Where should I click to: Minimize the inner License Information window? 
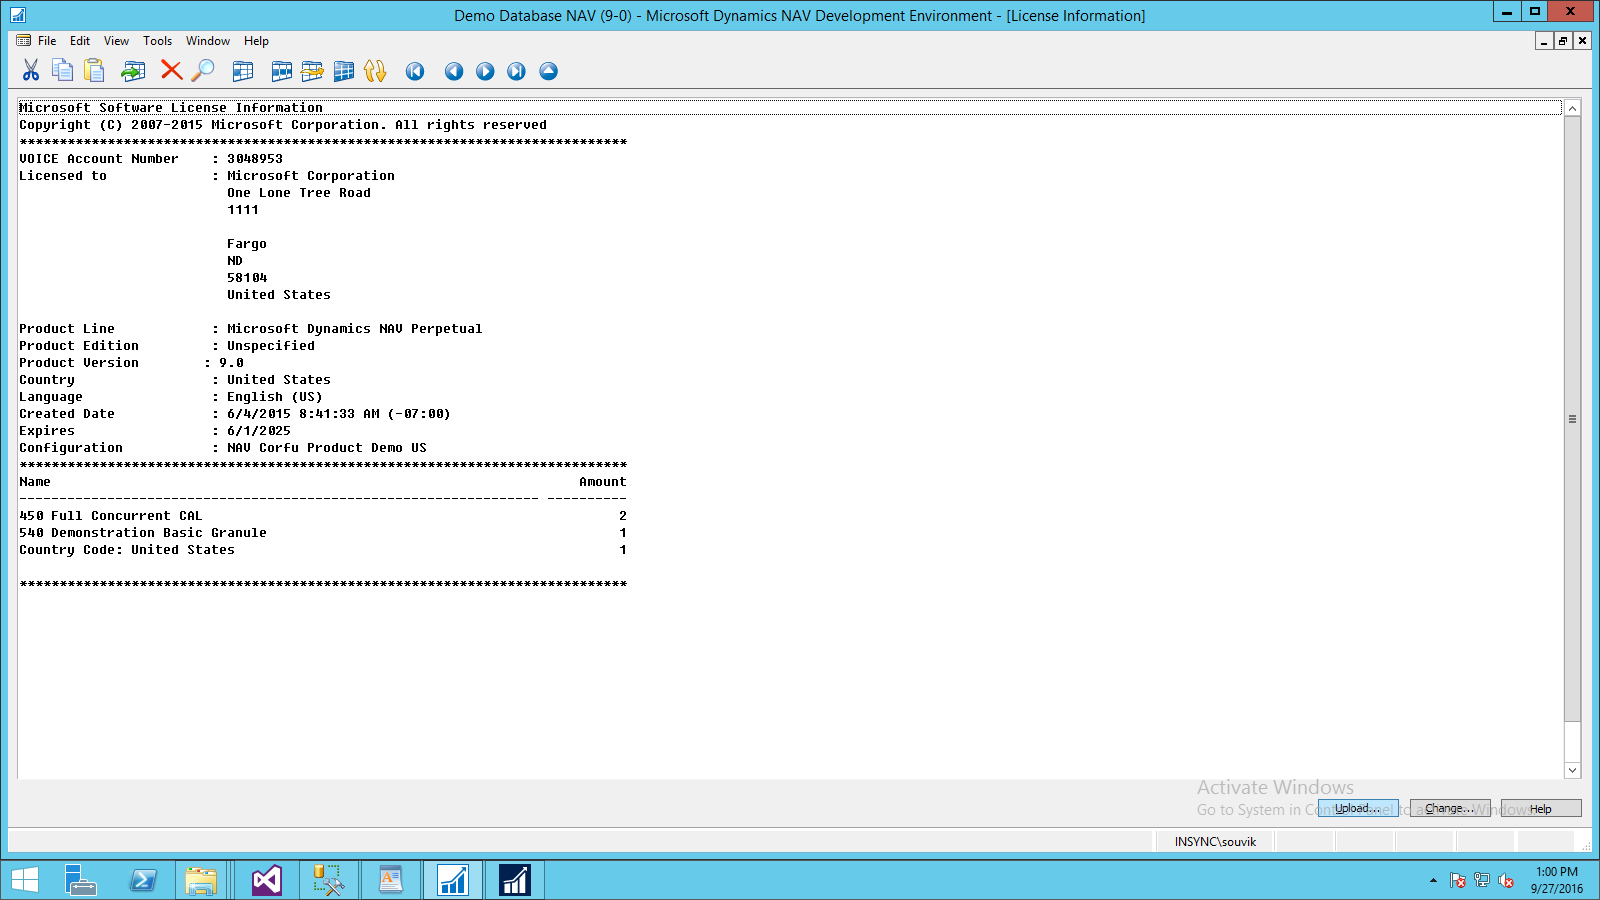[x=1544, y=41]
